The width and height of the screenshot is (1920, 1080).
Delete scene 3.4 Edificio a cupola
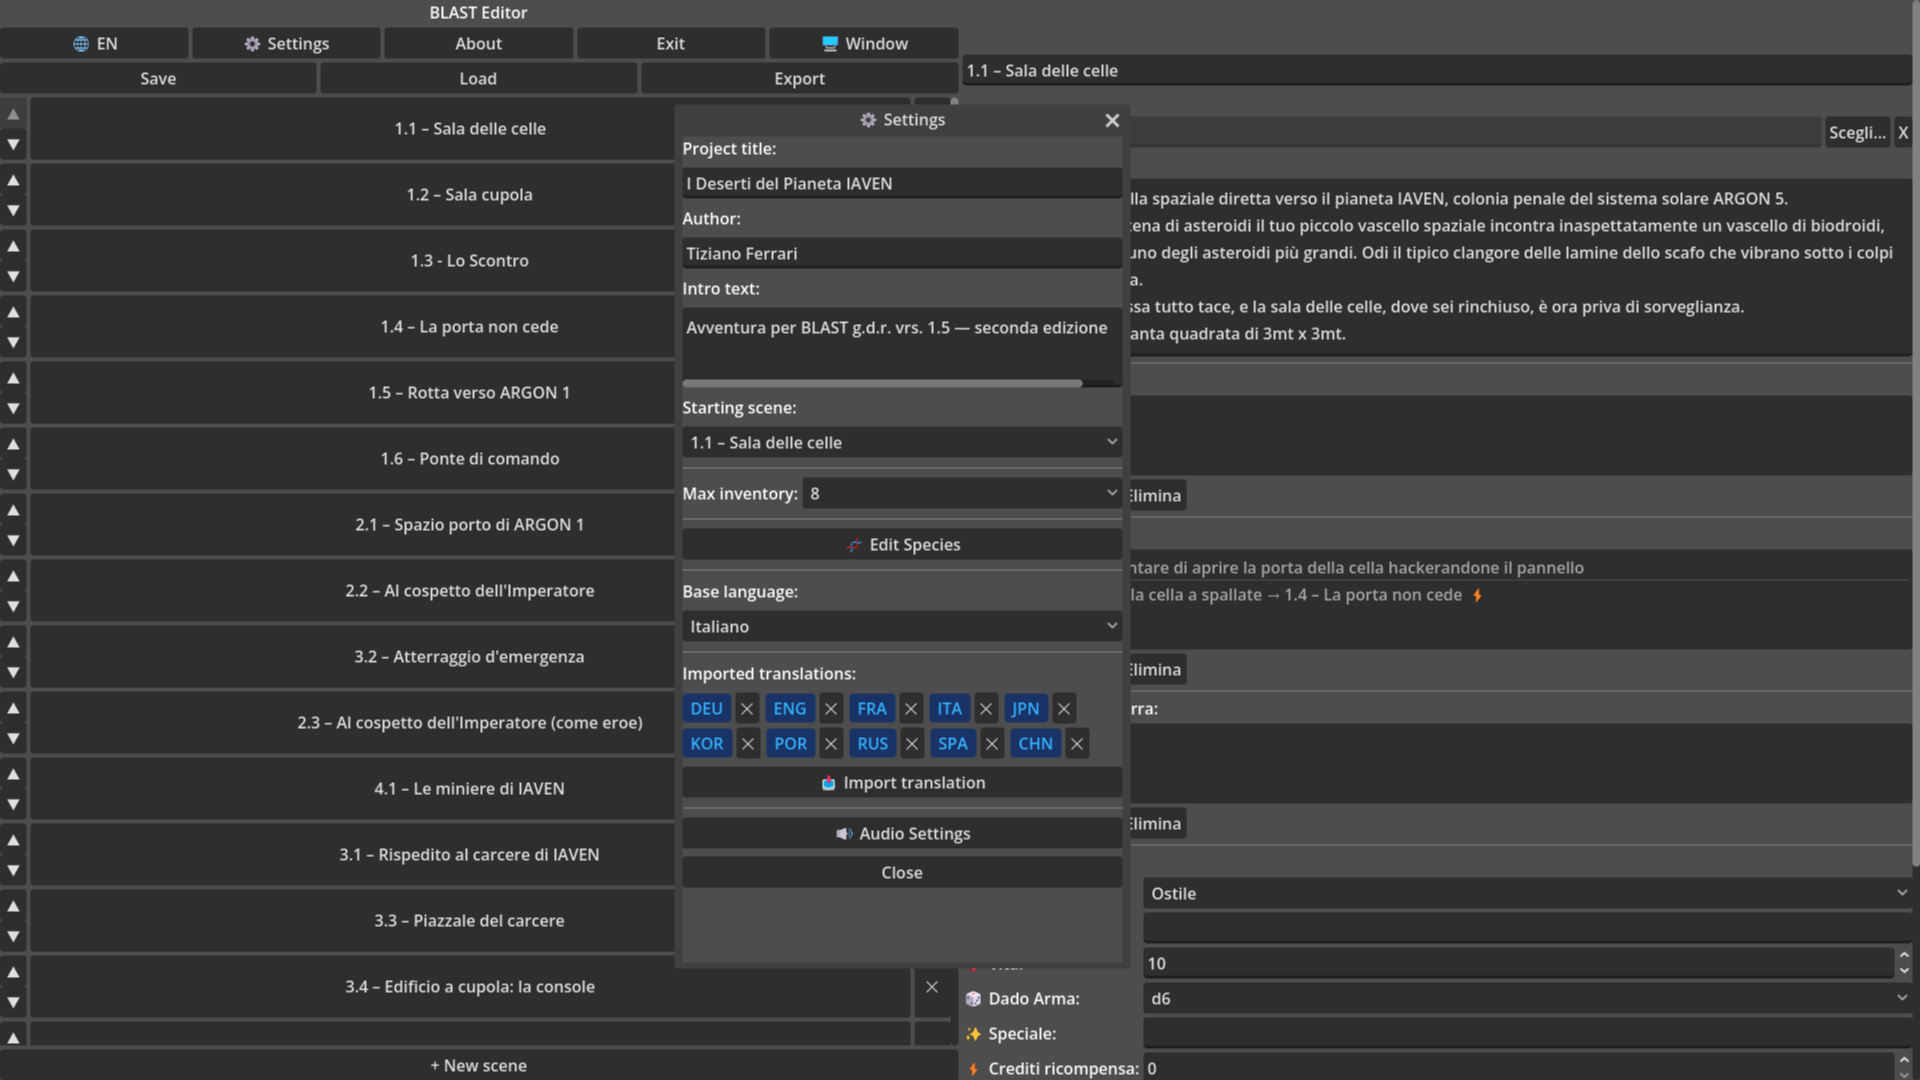pos(931,987)
